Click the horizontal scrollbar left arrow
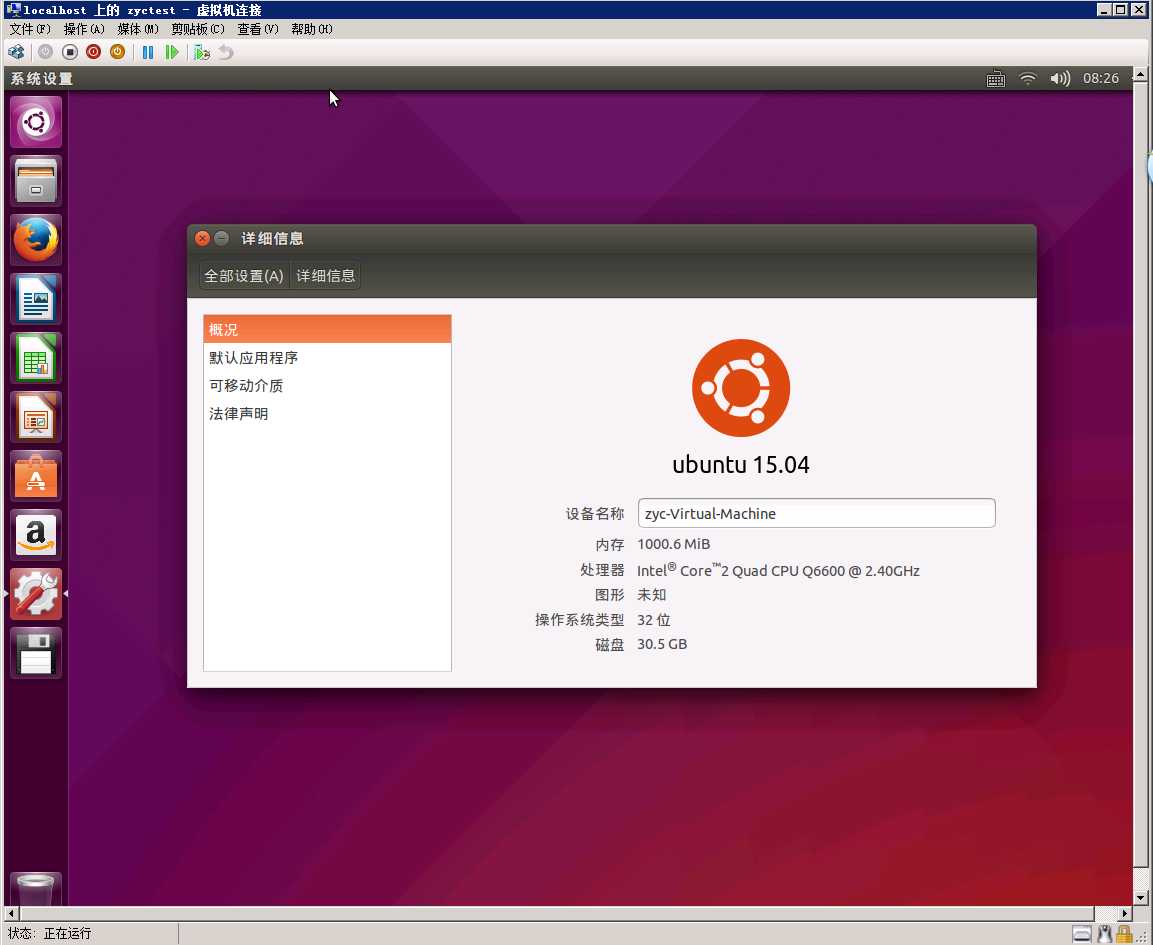 click(11, 913)
